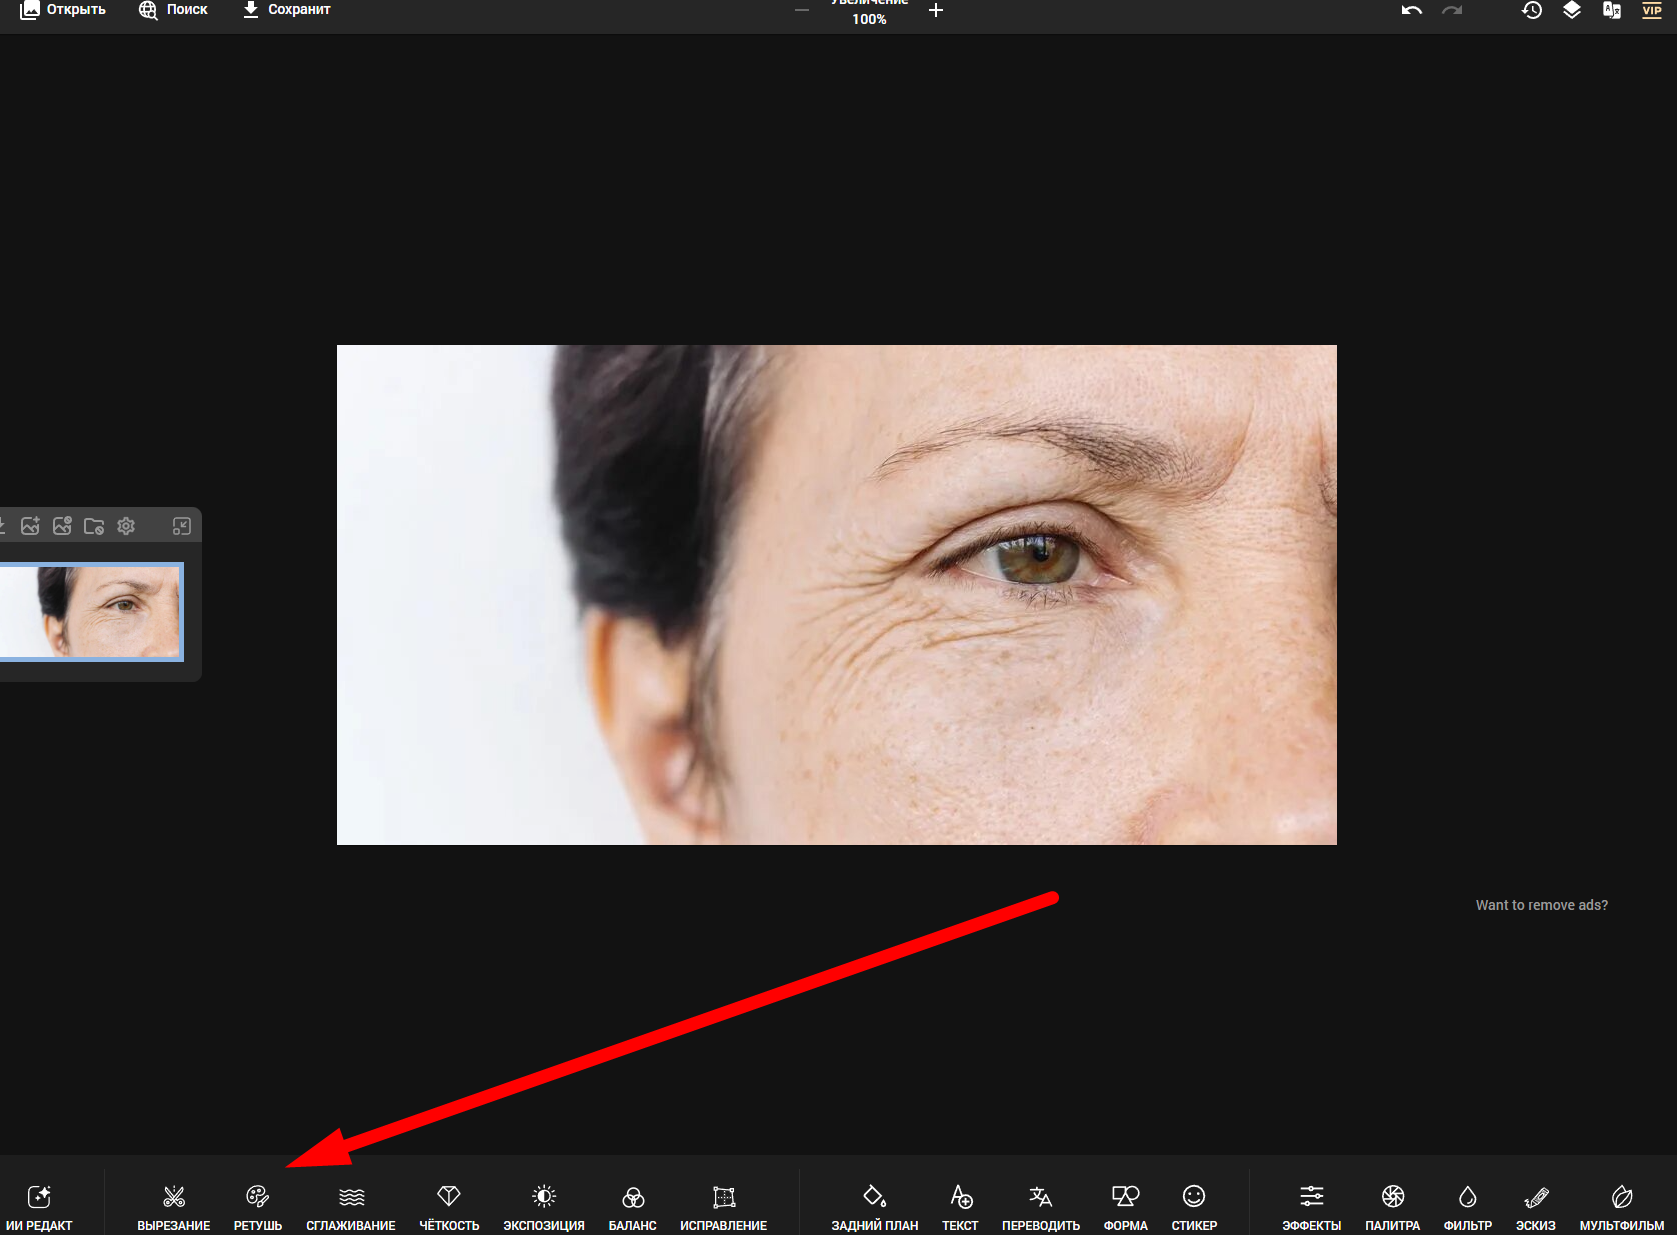Image resolution: width=1677 pixels, height=1235 pixels.
Task: Zoom in with the plus button
Action: coord(936,10)
